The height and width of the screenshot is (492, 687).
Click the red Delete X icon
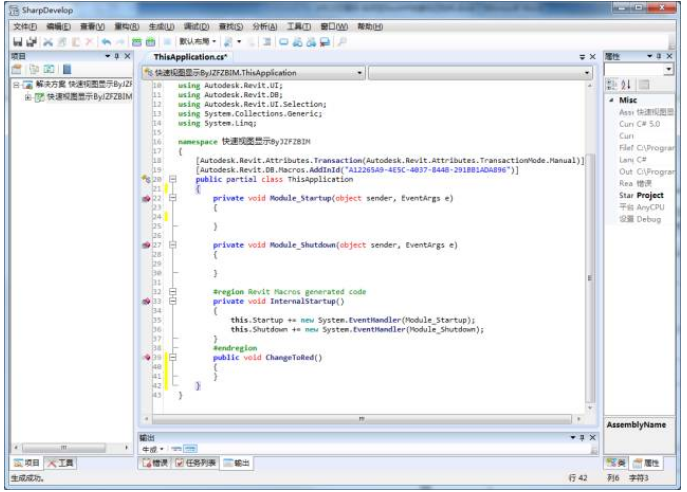[89, 42]
